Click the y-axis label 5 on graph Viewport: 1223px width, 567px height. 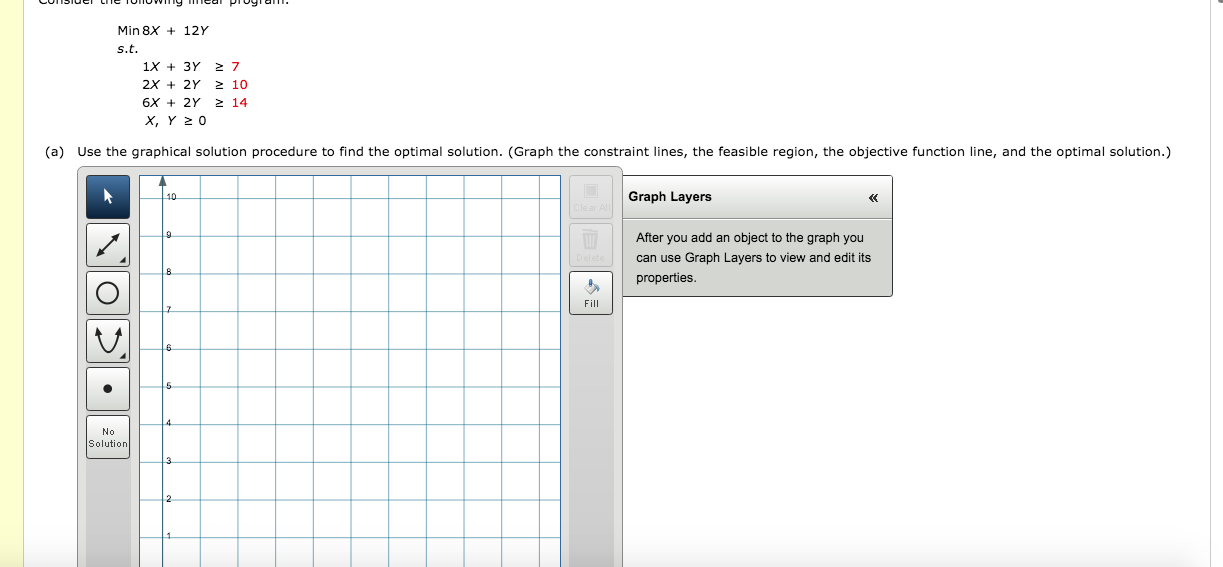point(169,385)
